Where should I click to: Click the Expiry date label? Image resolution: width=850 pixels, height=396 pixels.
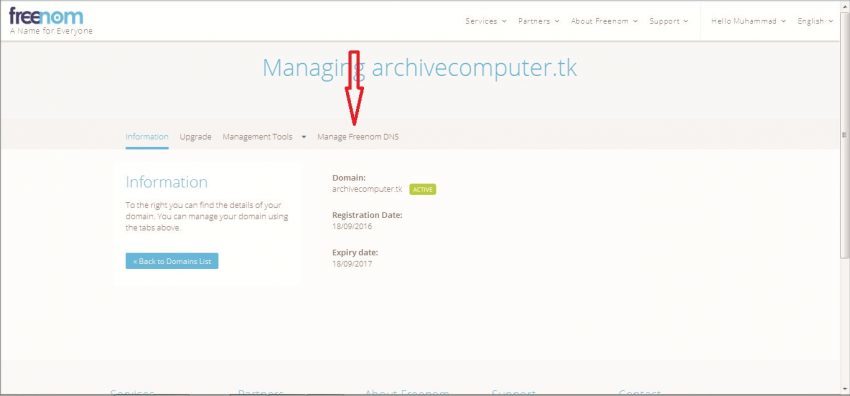pos(355,252)
